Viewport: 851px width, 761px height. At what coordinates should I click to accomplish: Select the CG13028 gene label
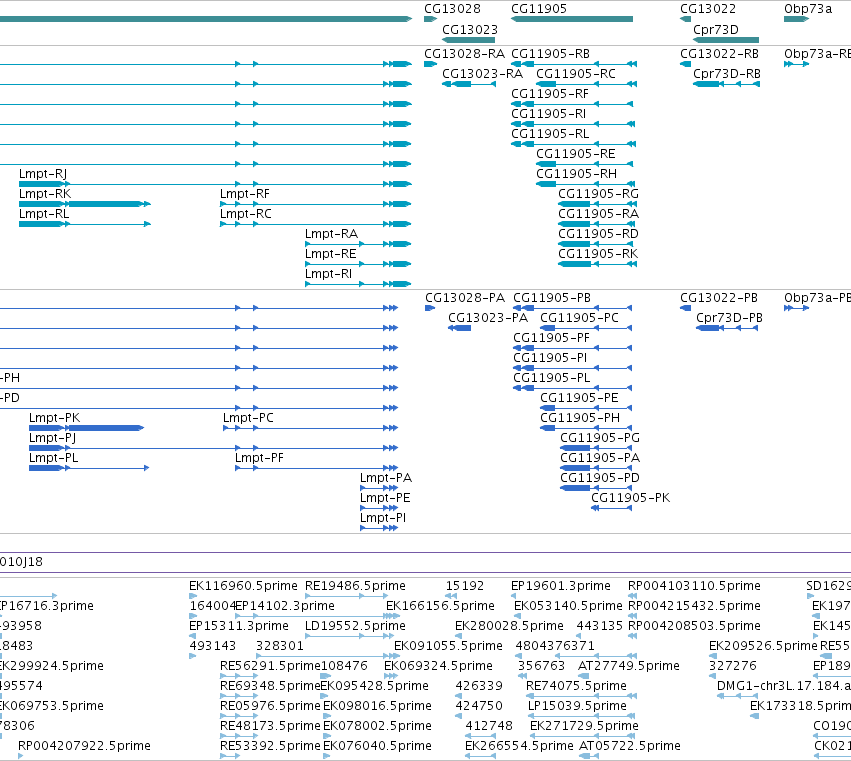[452, 9]
